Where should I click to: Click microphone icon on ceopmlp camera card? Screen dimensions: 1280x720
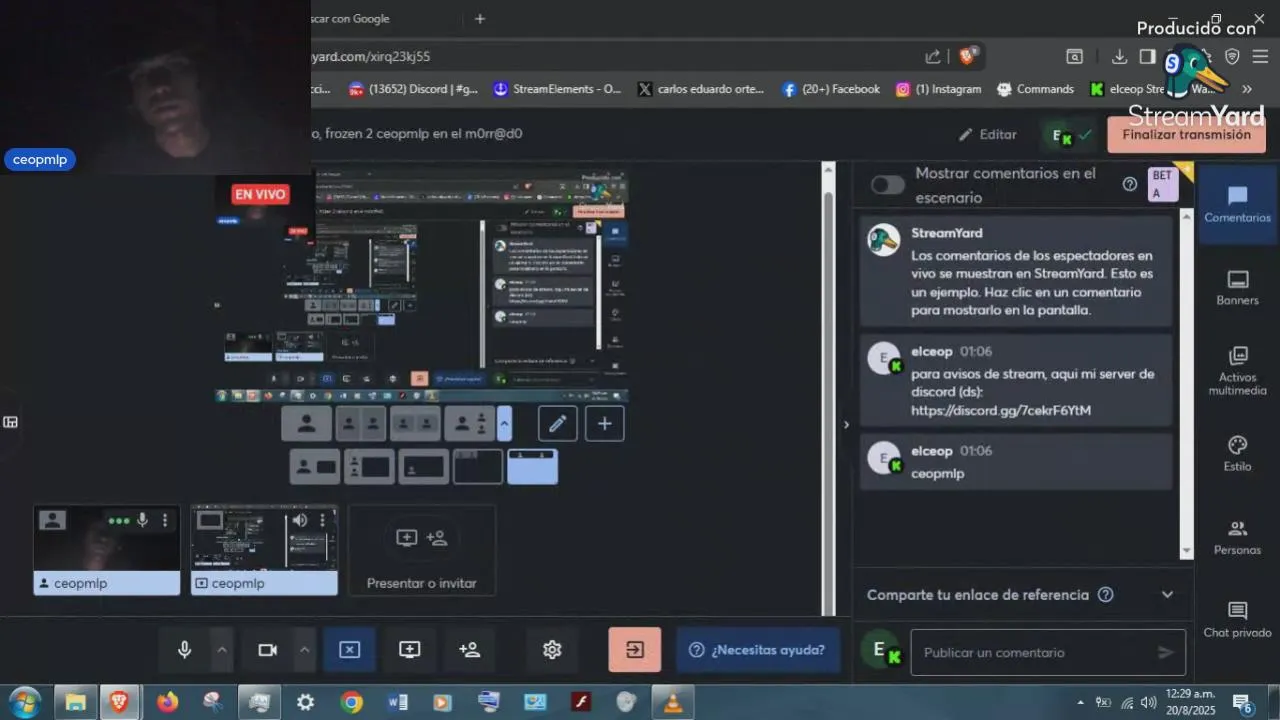pos(143,520)
